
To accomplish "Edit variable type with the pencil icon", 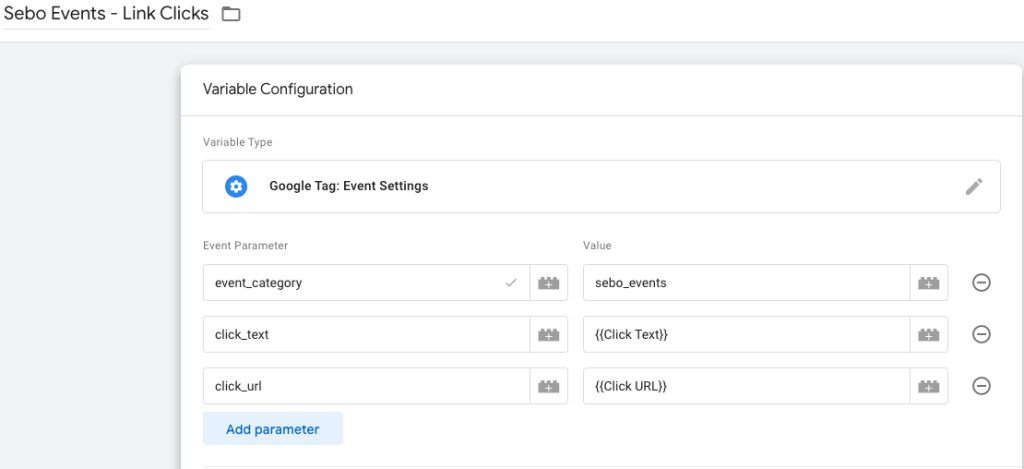I will coord(973,187).
